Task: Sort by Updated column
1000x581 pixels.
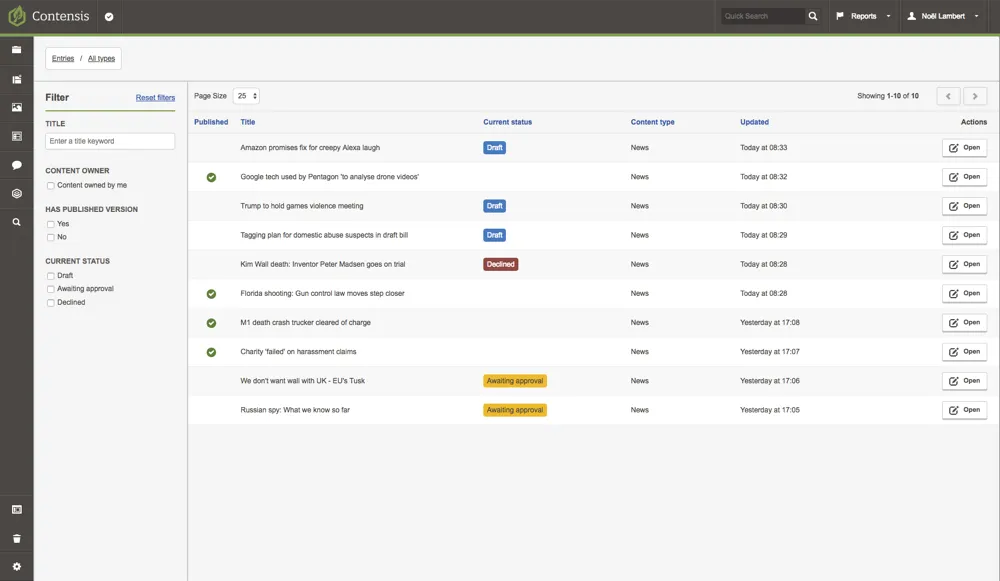Action: (x=754, y=122)
